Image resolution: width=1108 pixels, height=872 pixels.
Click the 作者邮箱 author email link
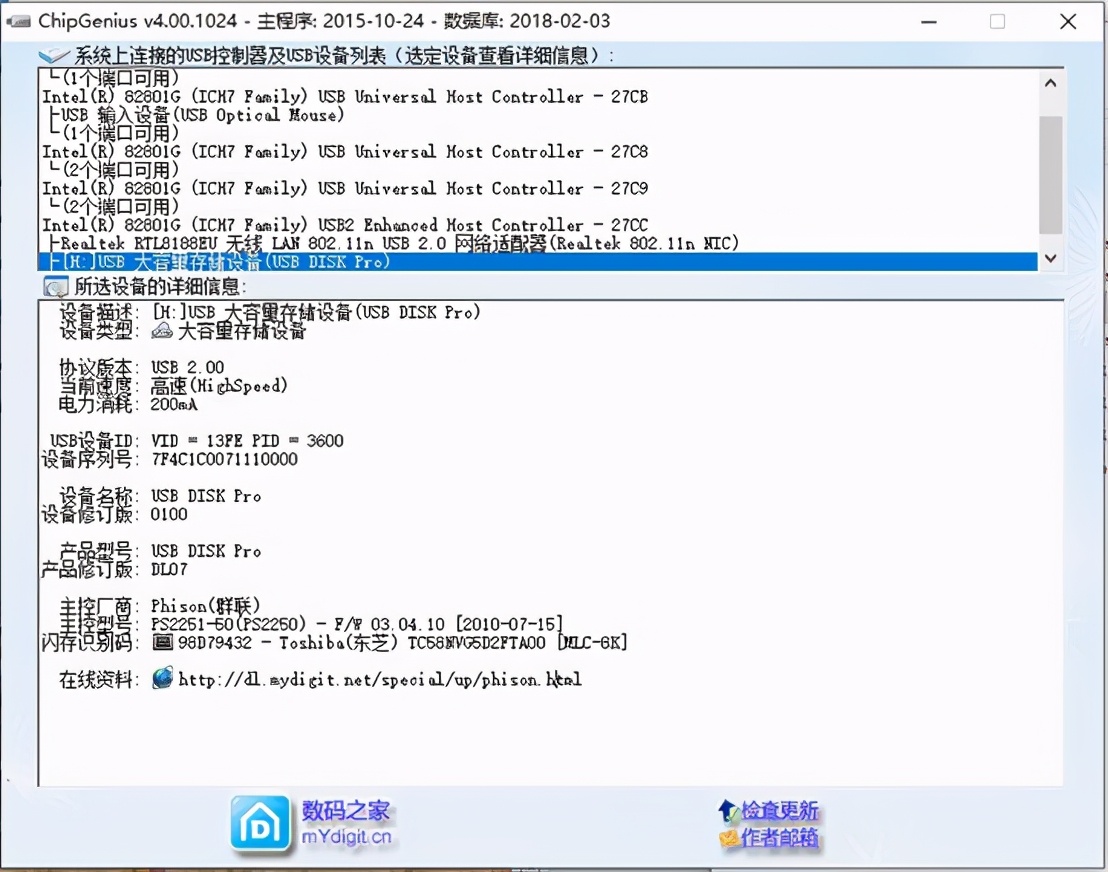(779, 838)
